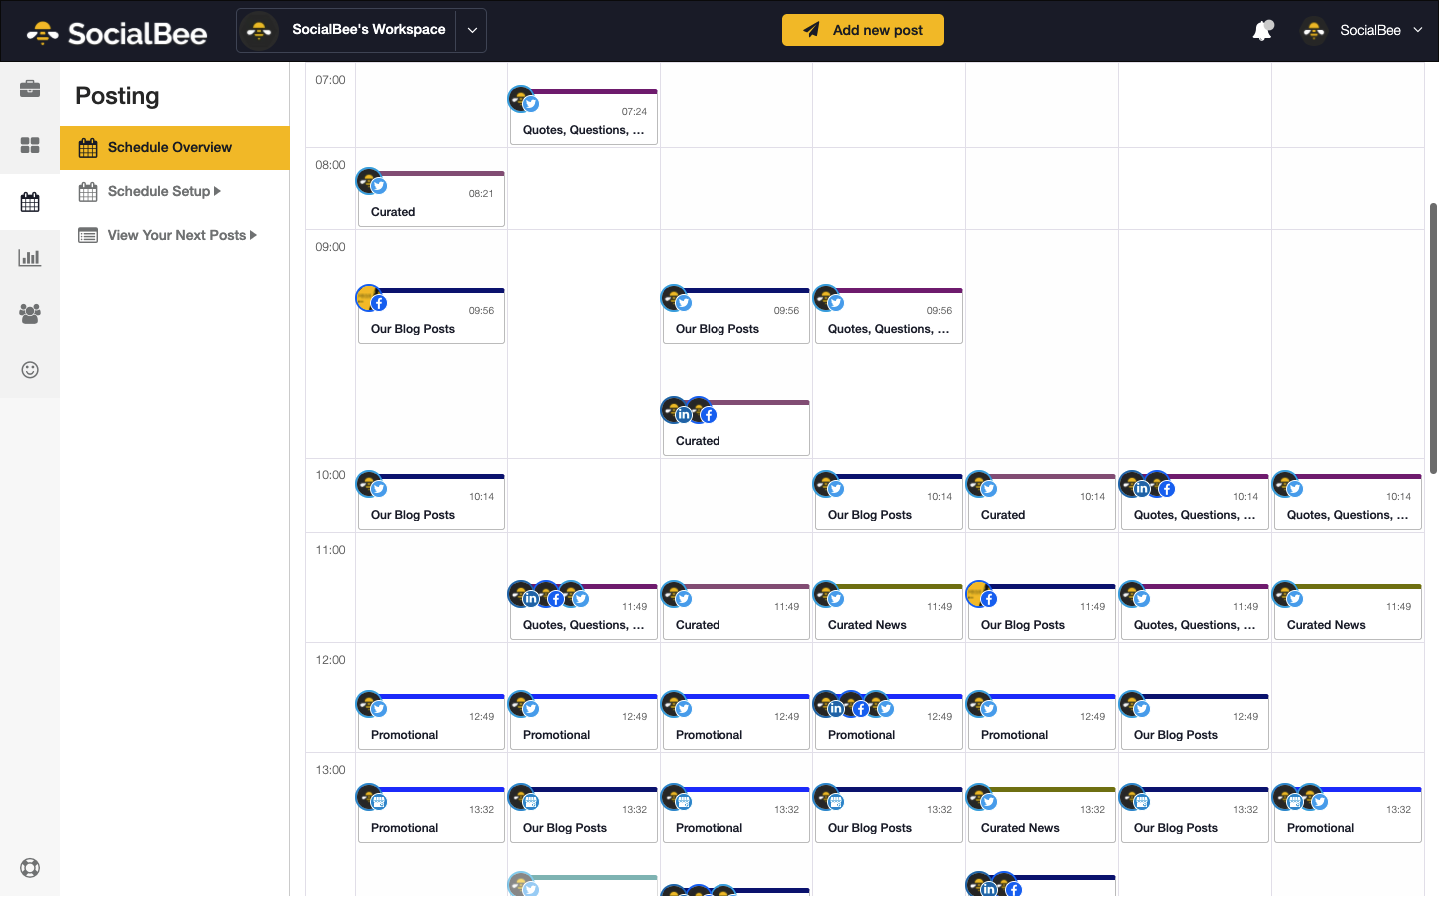Image resolution: width=1439 pixels, height=899 pixels.
Task: Open the dashboard grid icon in sidebar
Action: click(30, 146)
